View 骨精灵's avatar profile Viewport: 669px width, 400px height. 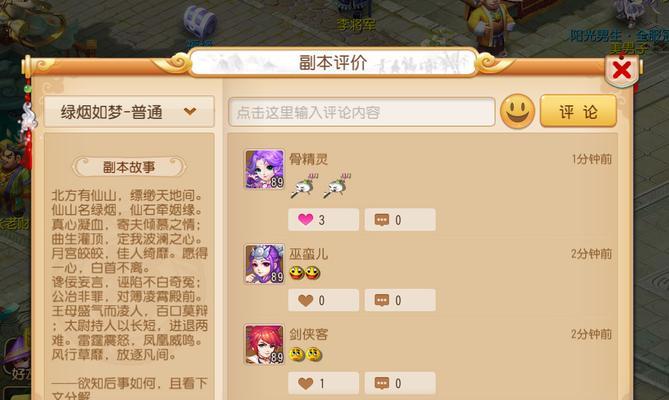click(x=264, y=169)
